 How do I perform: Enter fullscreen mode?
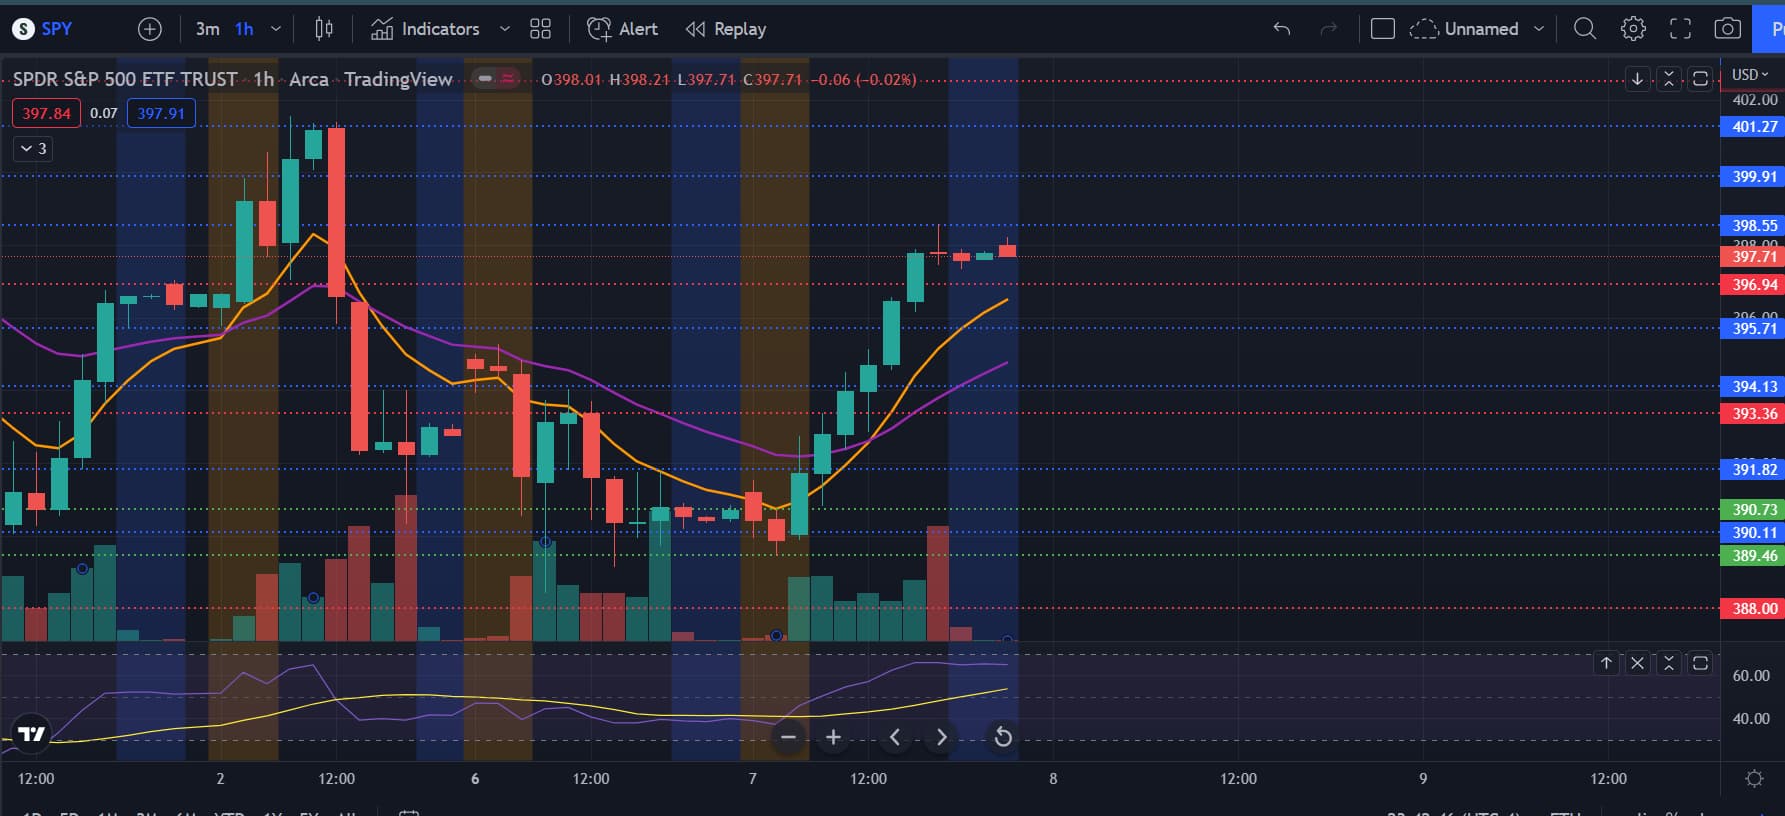pyautogui.click(x=1681, y=29)
